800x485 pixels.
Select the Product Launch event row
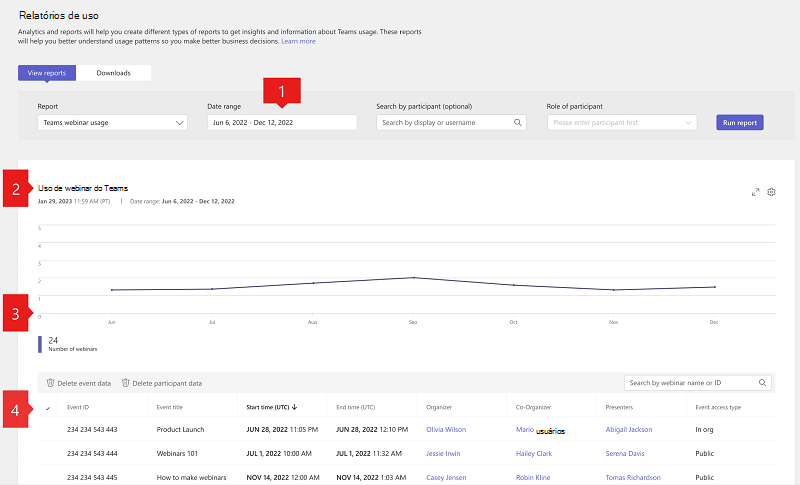click(180, 429)
